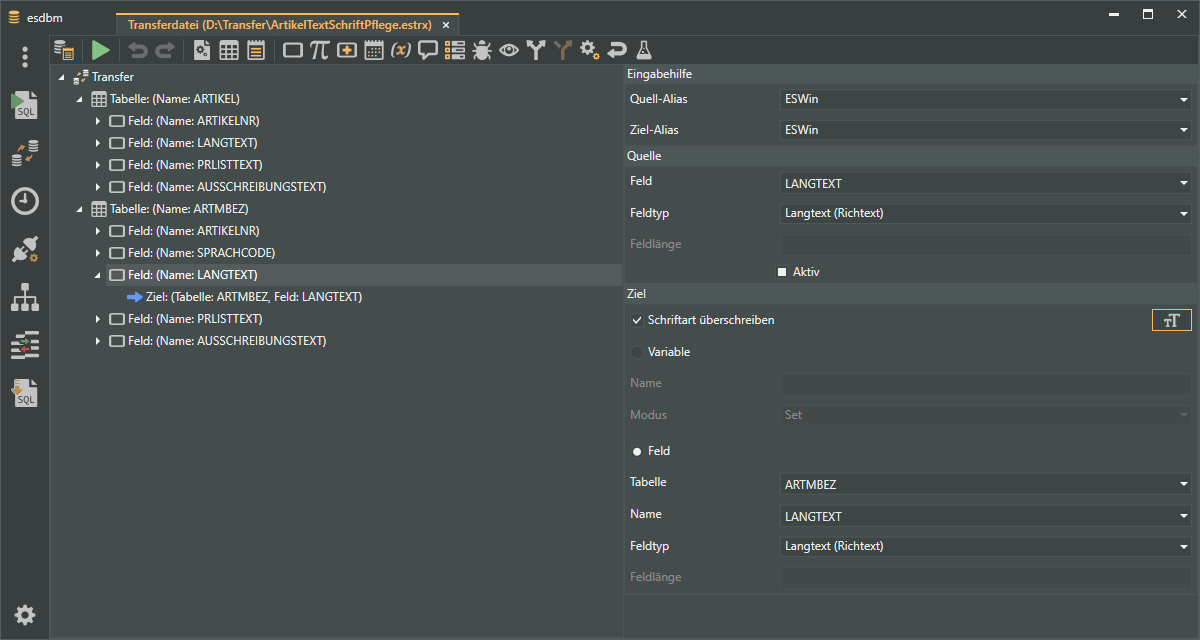The width and height of the screenshot is (1200, 640).
Task: Open the Quell-Alias dropdown
Action: pyautogui.click(x=986, y=99)
